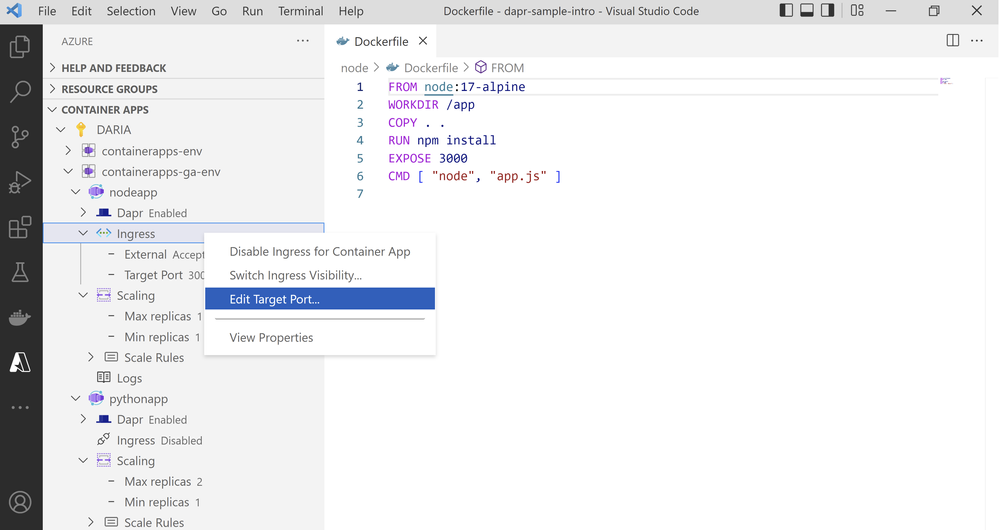Open the Selection menu
Image resolution: width=999 pixels, height=530 pixels.
131,11
